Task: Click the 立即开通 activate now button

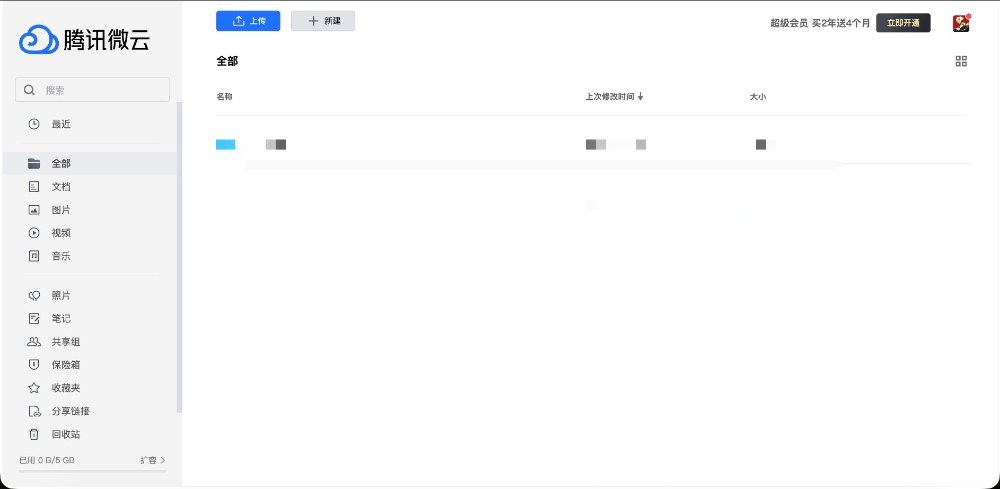Action: [x=903, y=23]
